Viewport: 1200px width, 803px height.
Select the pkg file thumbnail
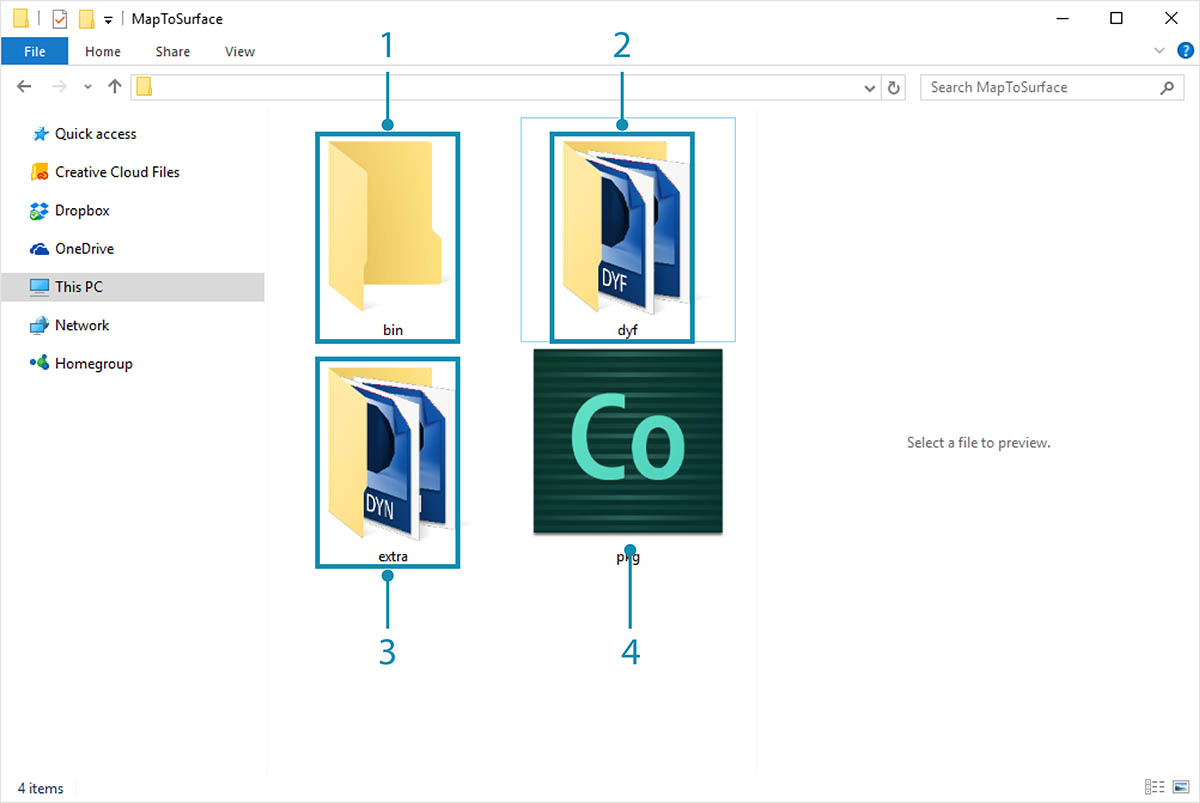coord(627,441)
